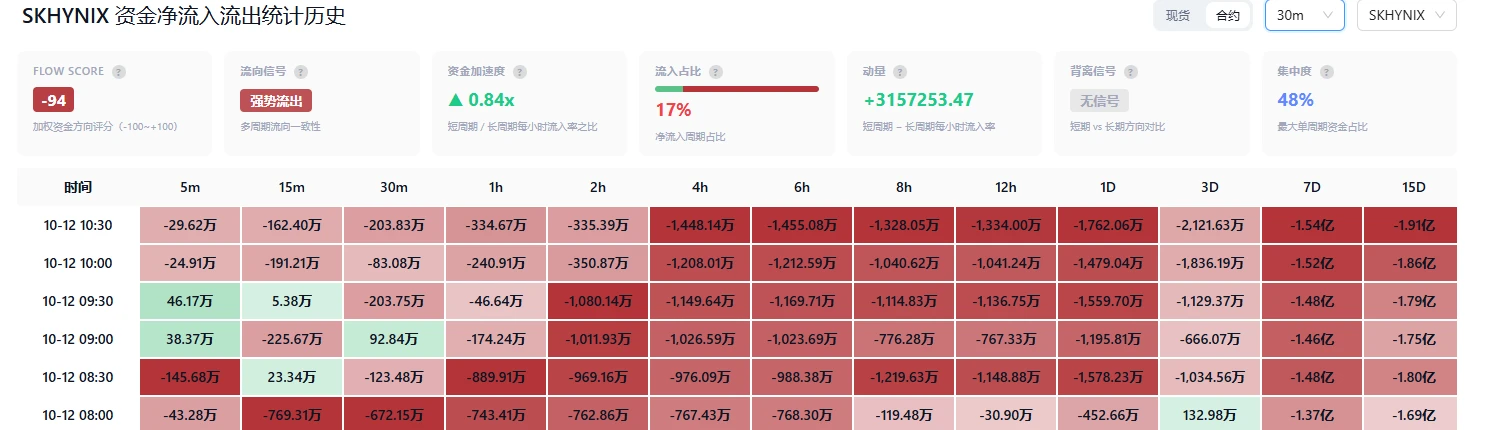Click the 15D column header
The width and height of the screenshot is (1509, 430).
click(1414, 187)
